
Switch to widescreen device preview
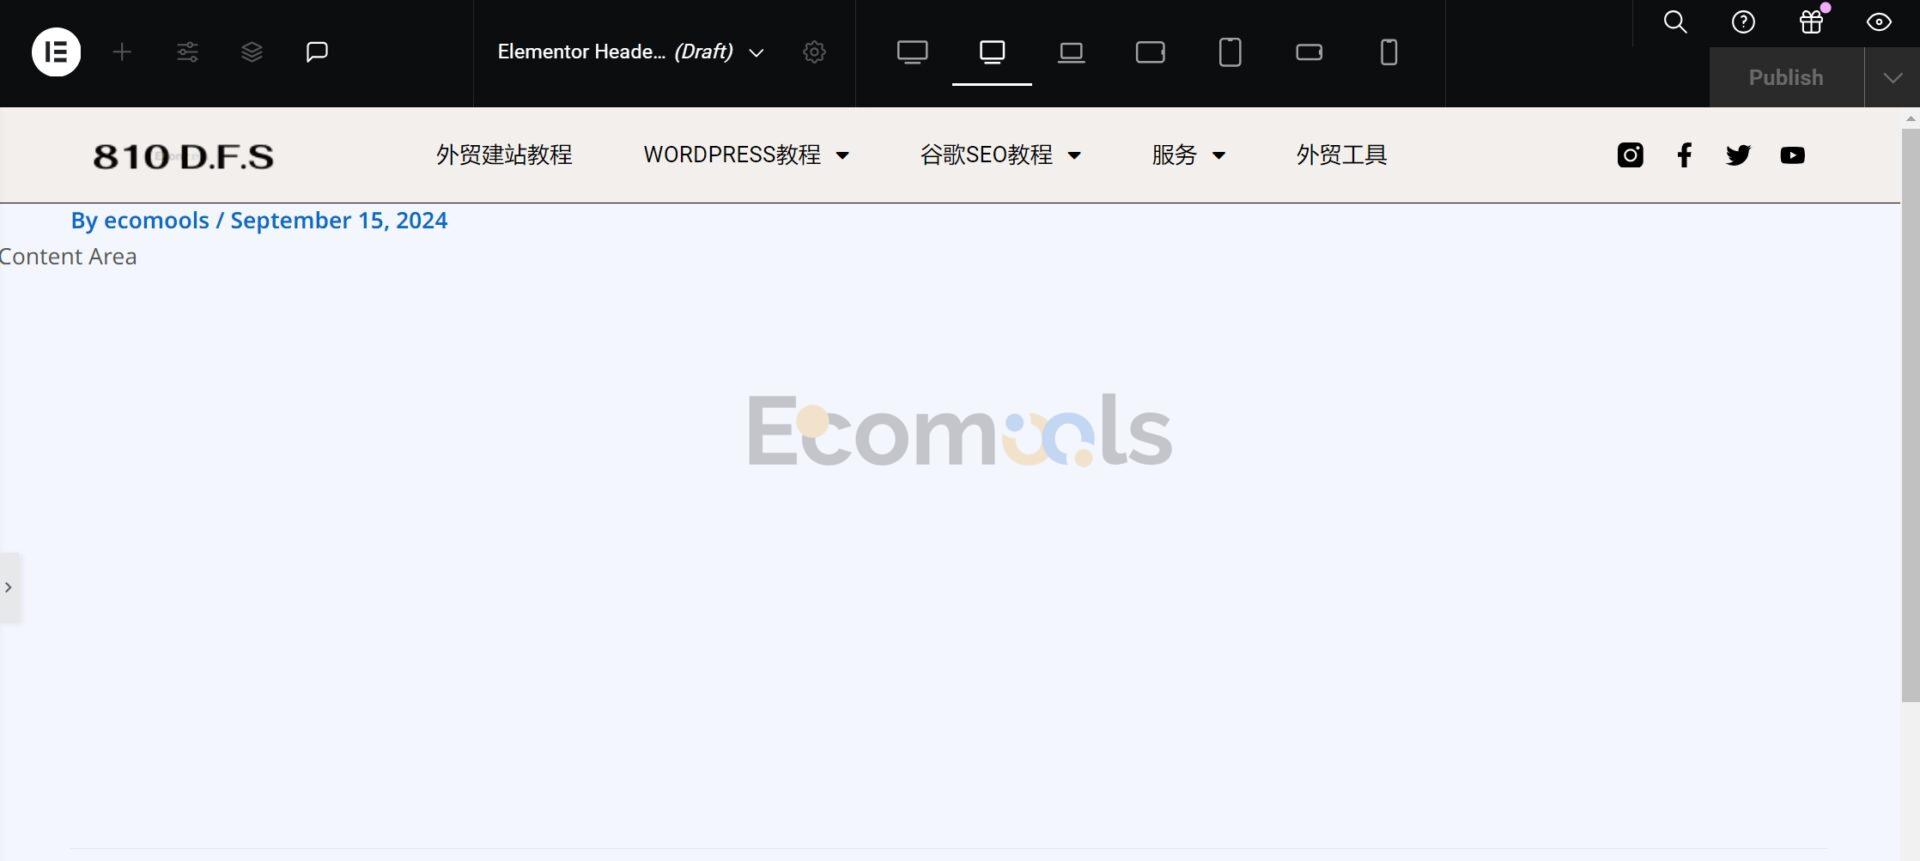click(912, 52)
